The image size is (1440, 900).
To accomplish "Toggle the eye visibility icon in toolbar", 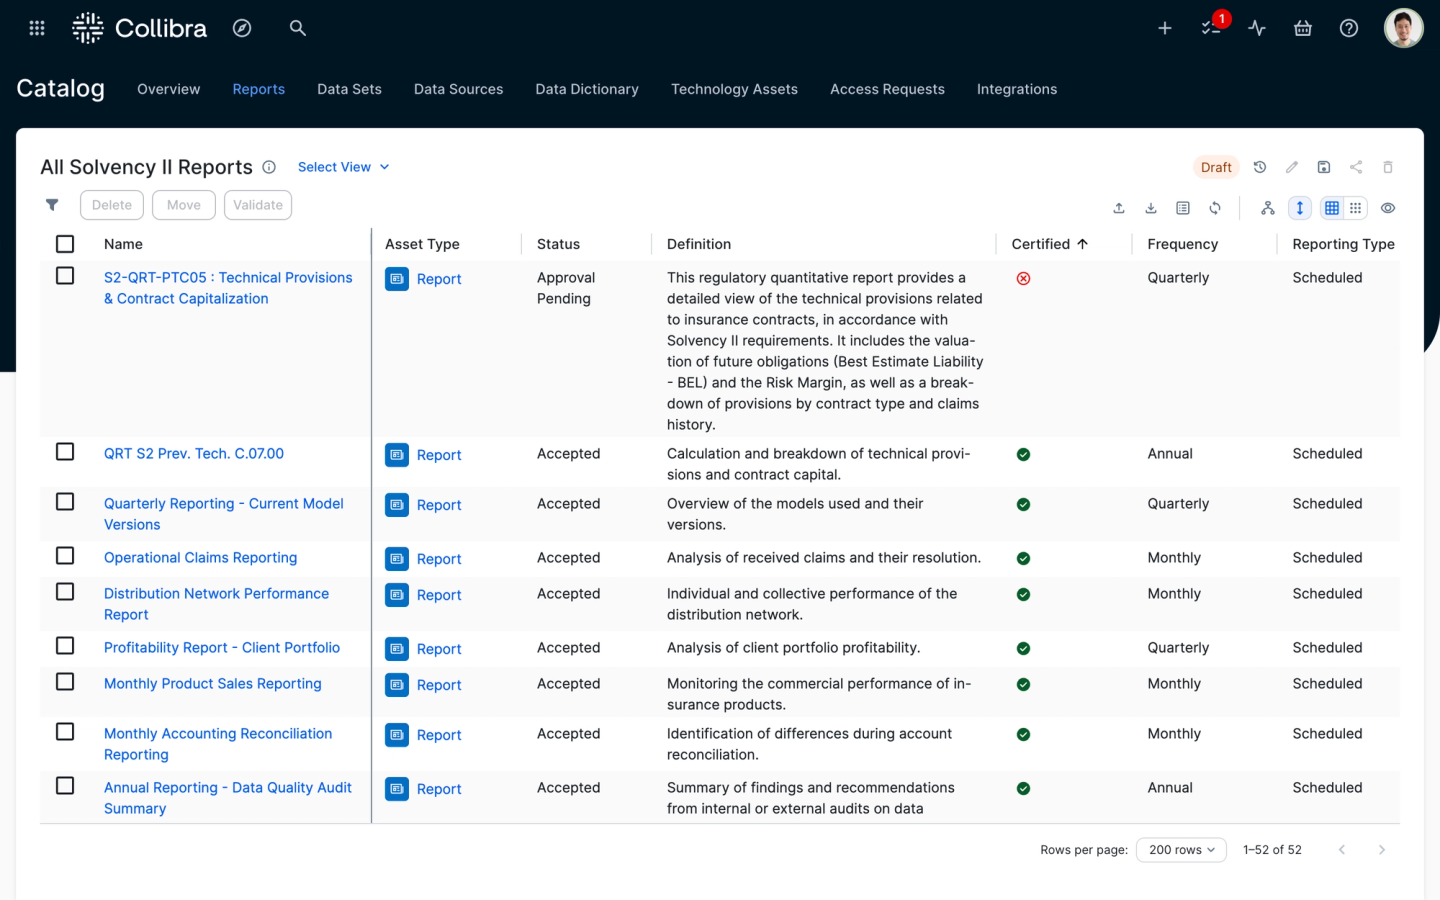I will (x=1388, y=208).
